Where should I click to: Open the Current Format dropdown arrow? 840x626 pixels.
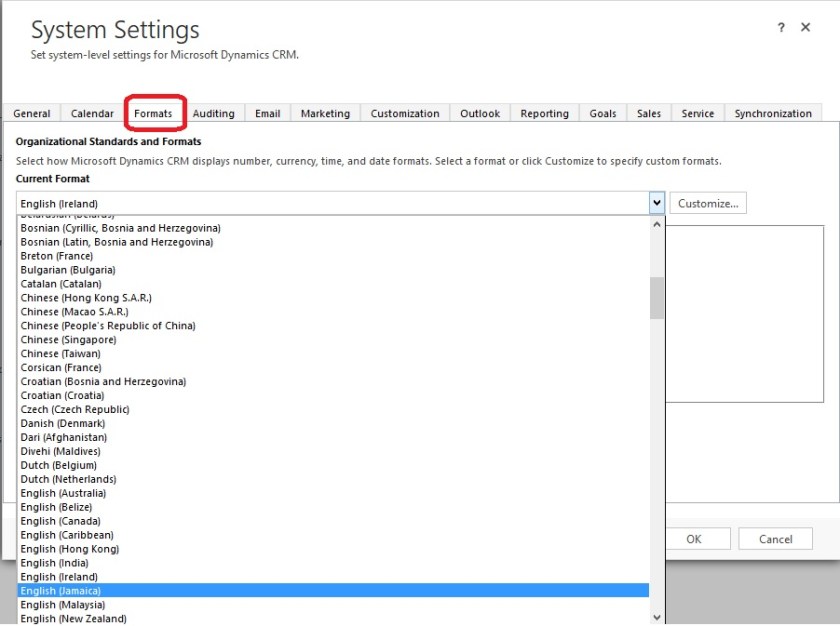click(657, 202)
